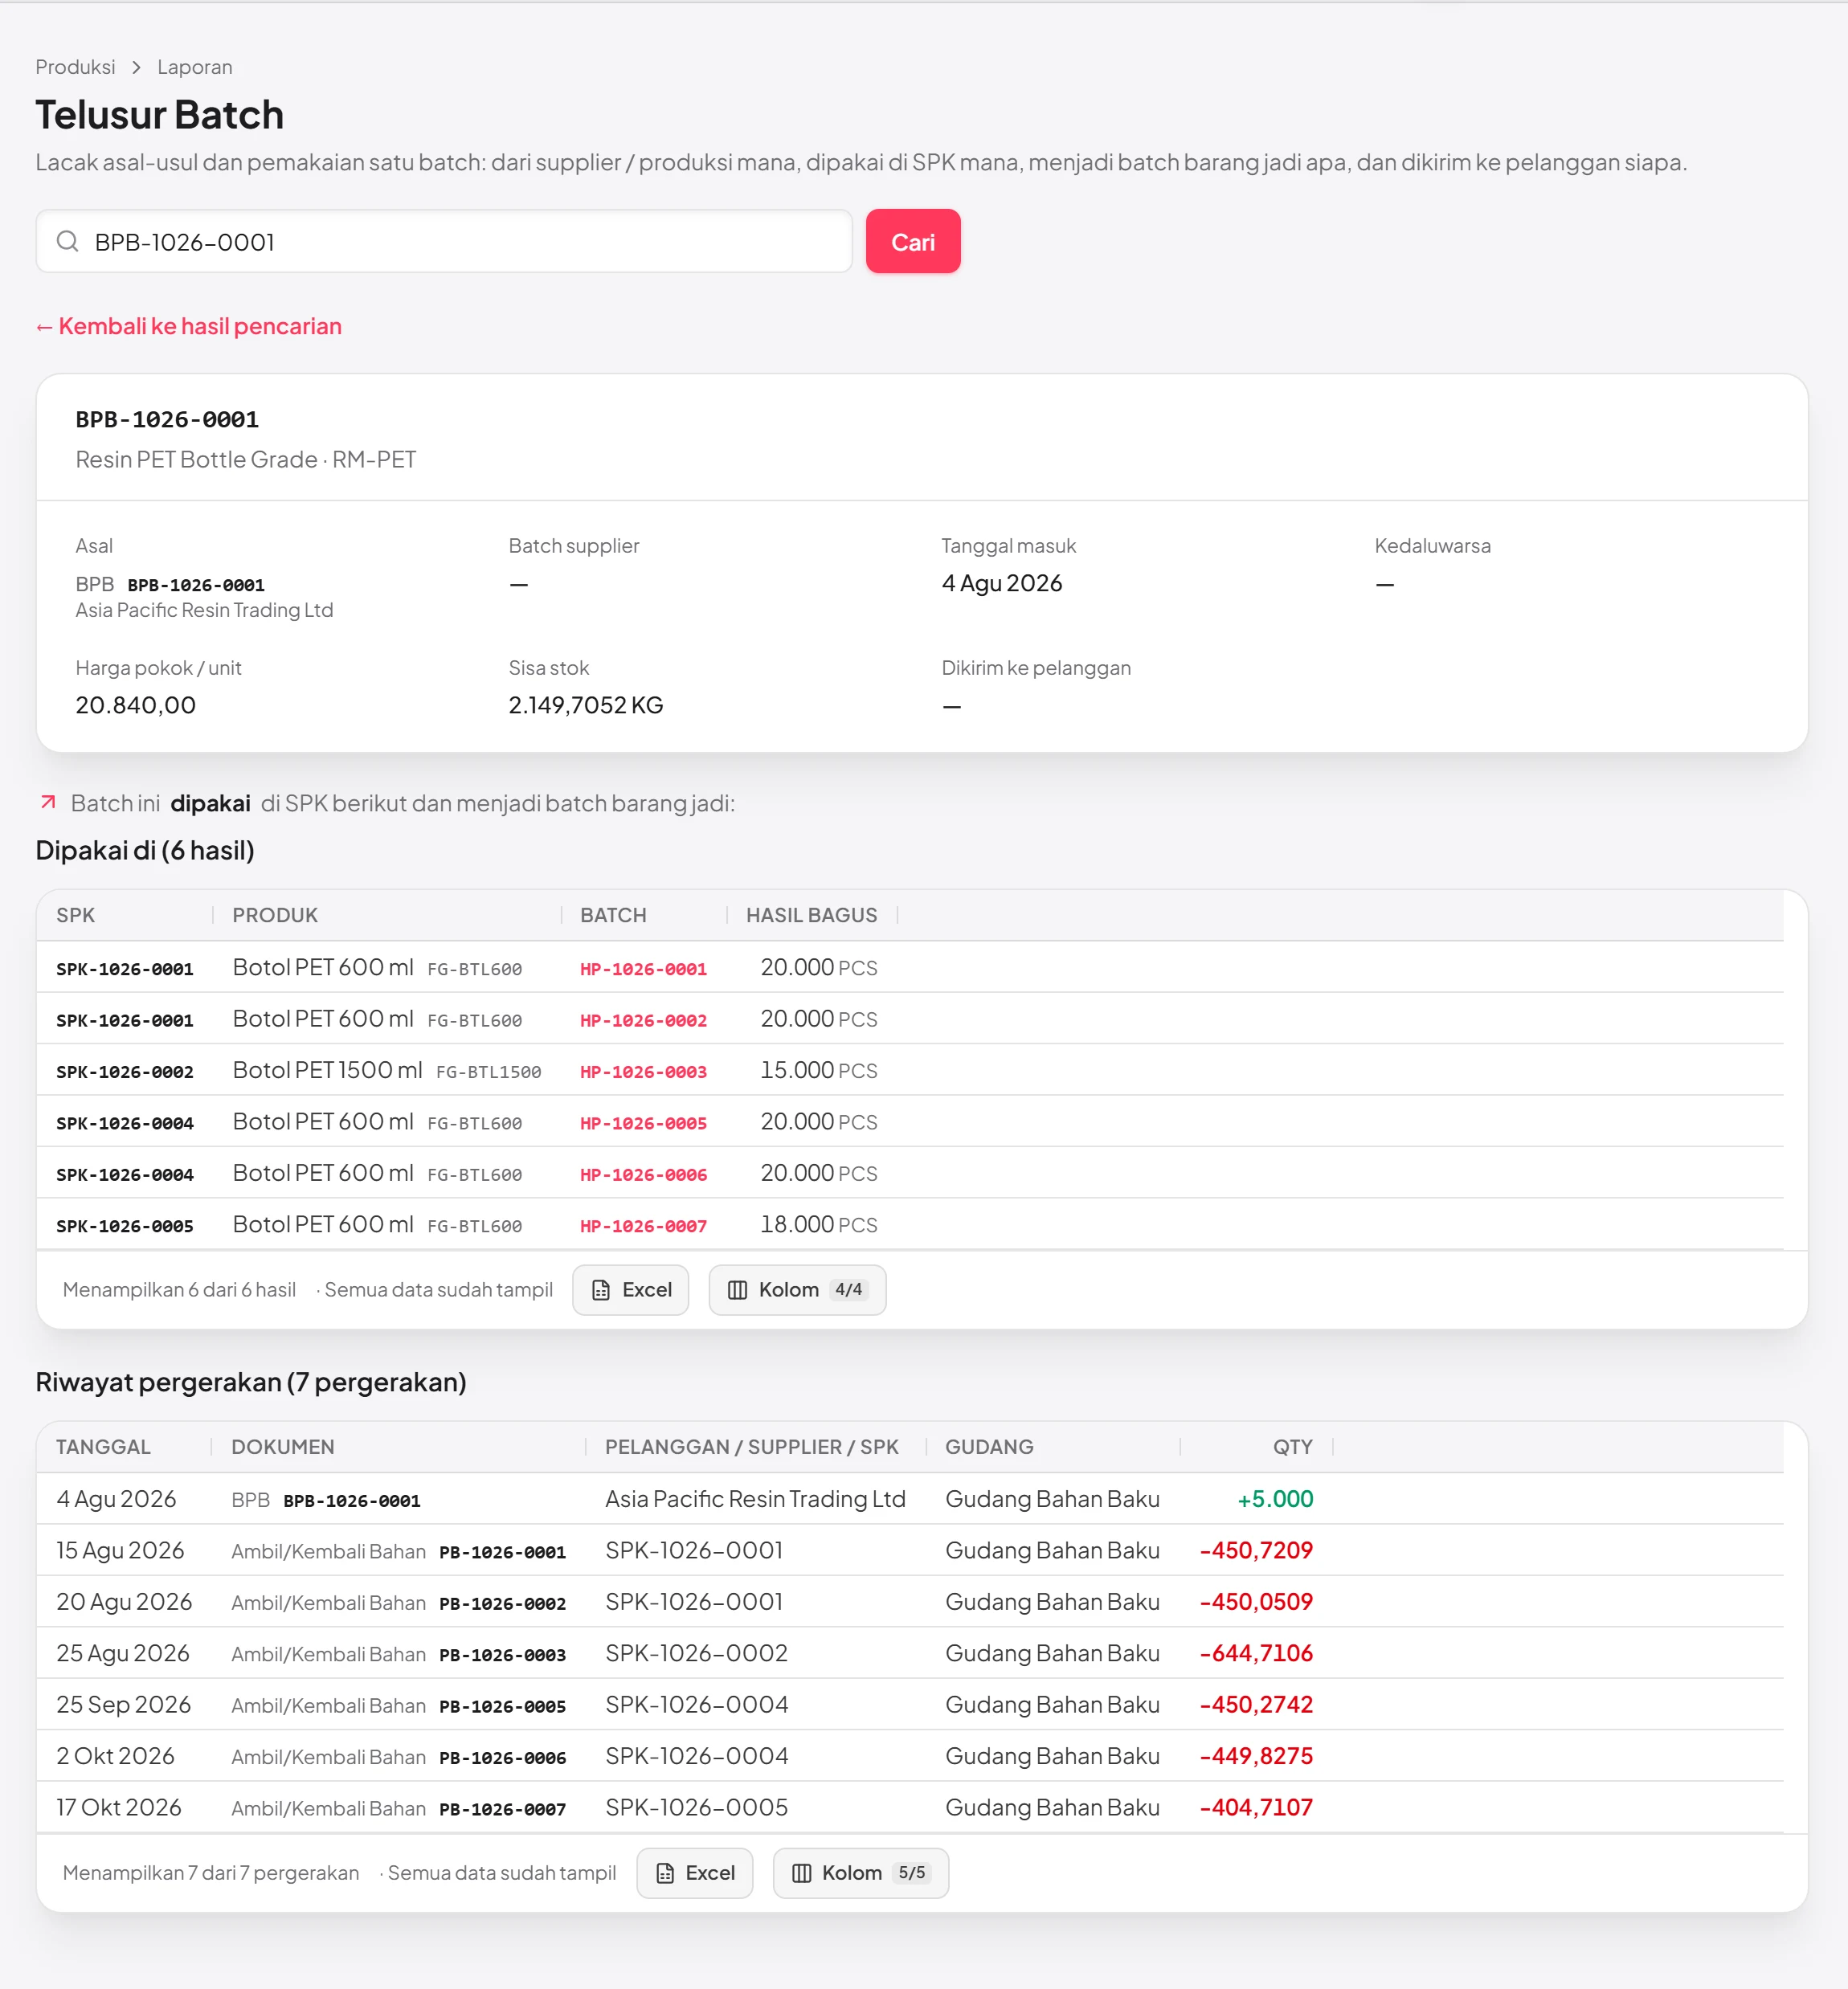Click the 'Dipakai di (6 hasil)' heading
This screenshot has width=1848, height=1989.
pos(145,850)
